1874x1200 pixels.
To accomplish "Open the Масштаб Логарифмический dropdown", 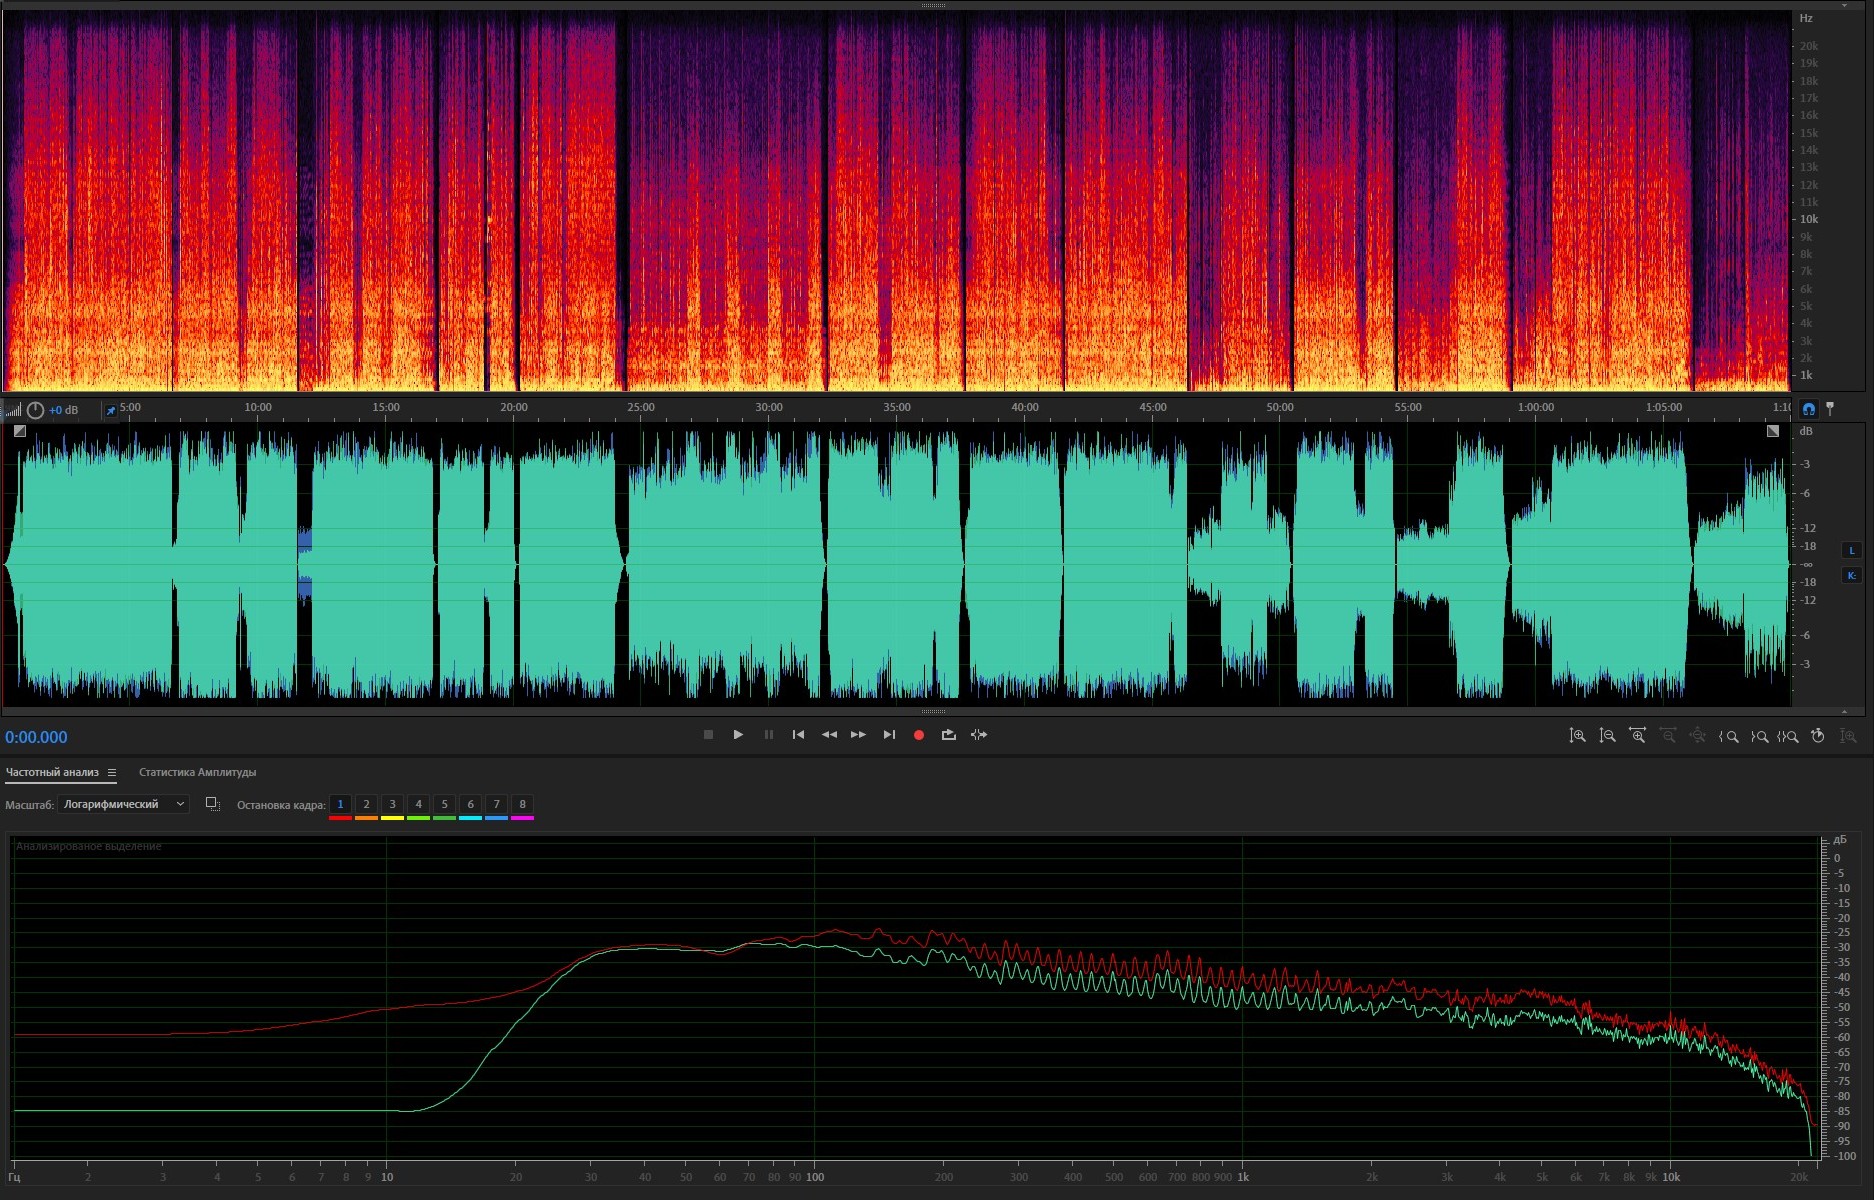I will [123, 804].
